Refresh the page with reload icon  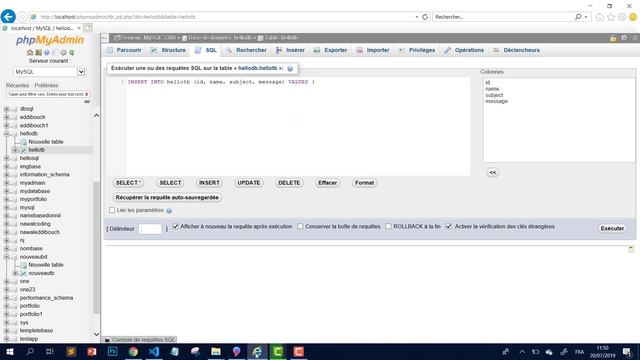click(x=425, y=17)
